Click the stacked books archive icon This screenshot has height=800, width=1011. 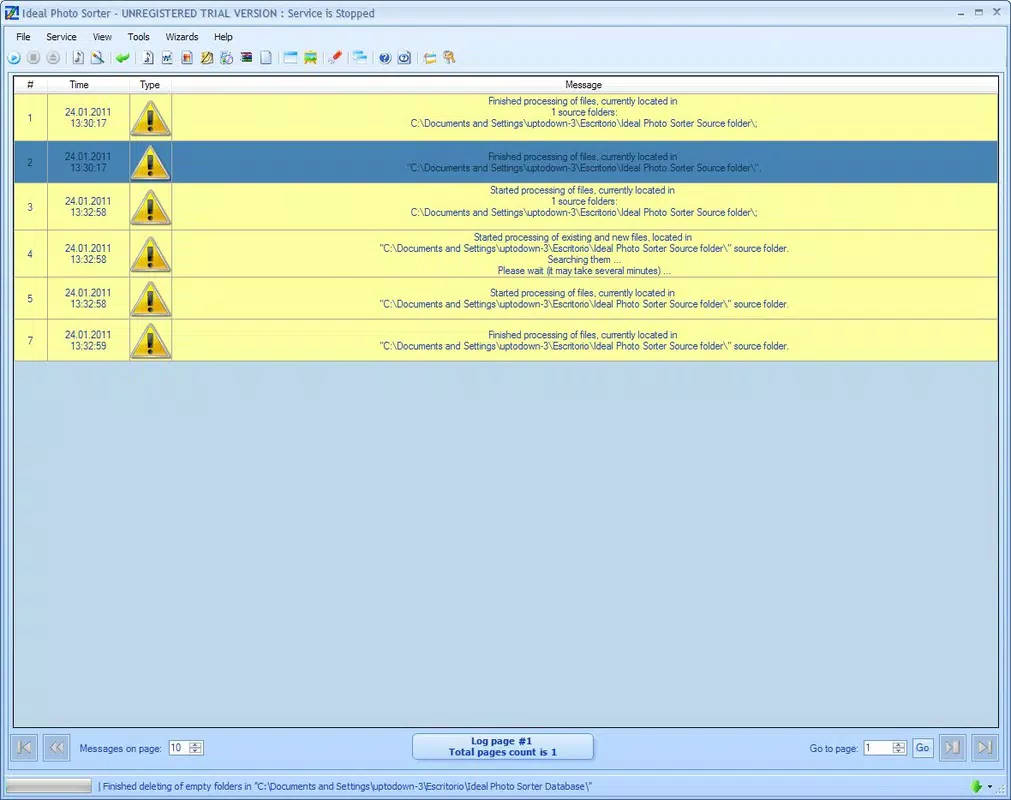pyautogui.click(x=246, y=58)
